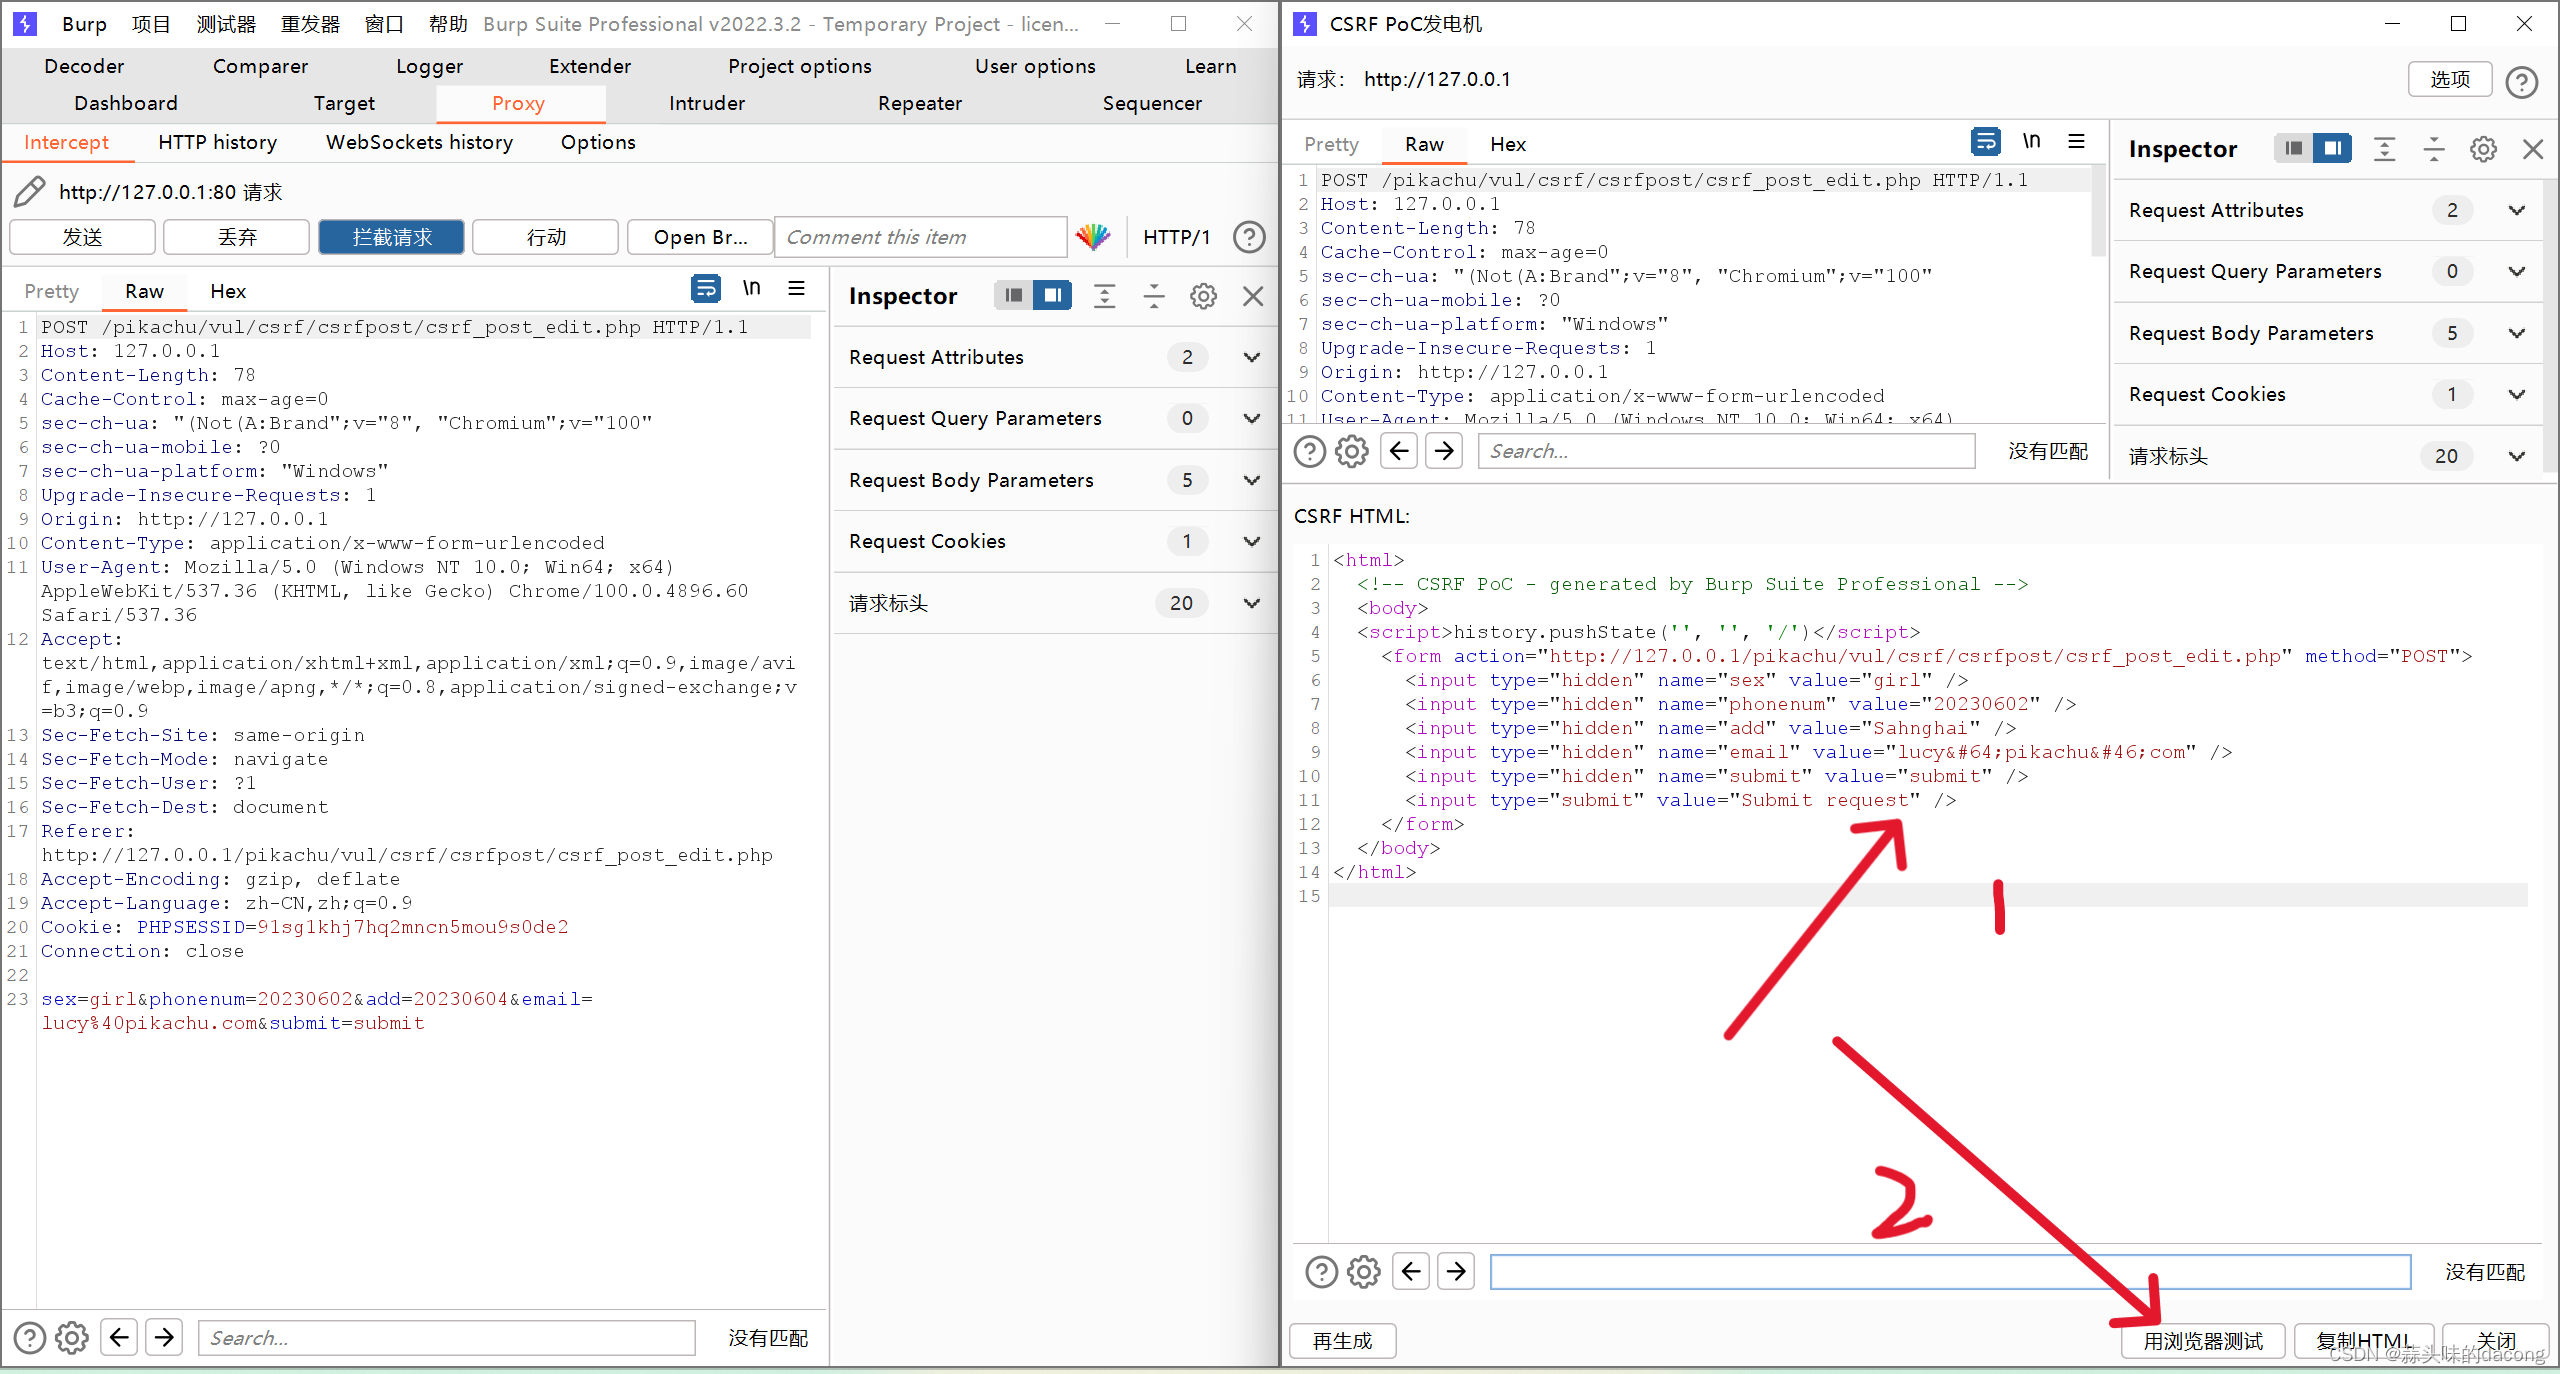Toggle the highlighted Intercept (拦截请求) button off
The image size is (2560, 1374).
click(391, 237)
